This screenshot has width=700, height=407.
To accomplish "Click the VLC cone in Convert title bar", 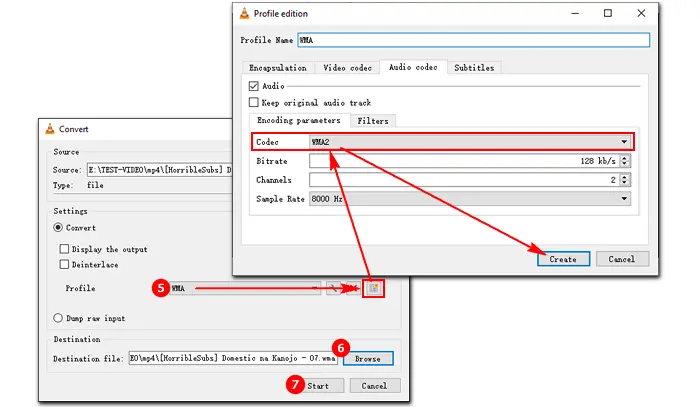I will (52, 128).
